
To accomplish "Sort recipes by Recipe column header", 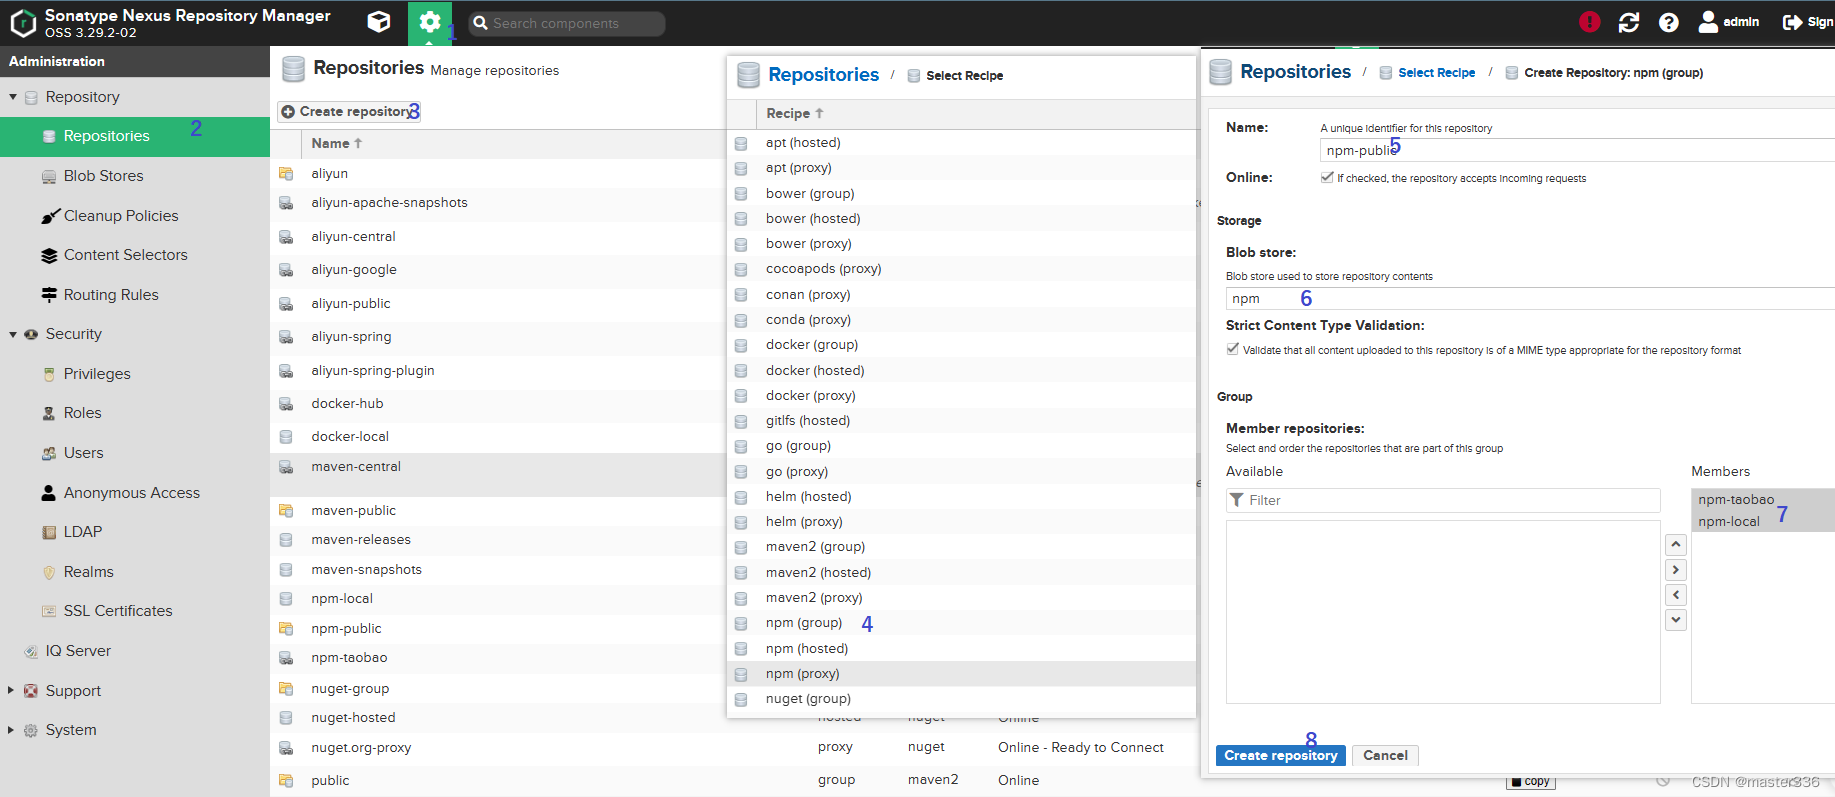I will 794,114.
